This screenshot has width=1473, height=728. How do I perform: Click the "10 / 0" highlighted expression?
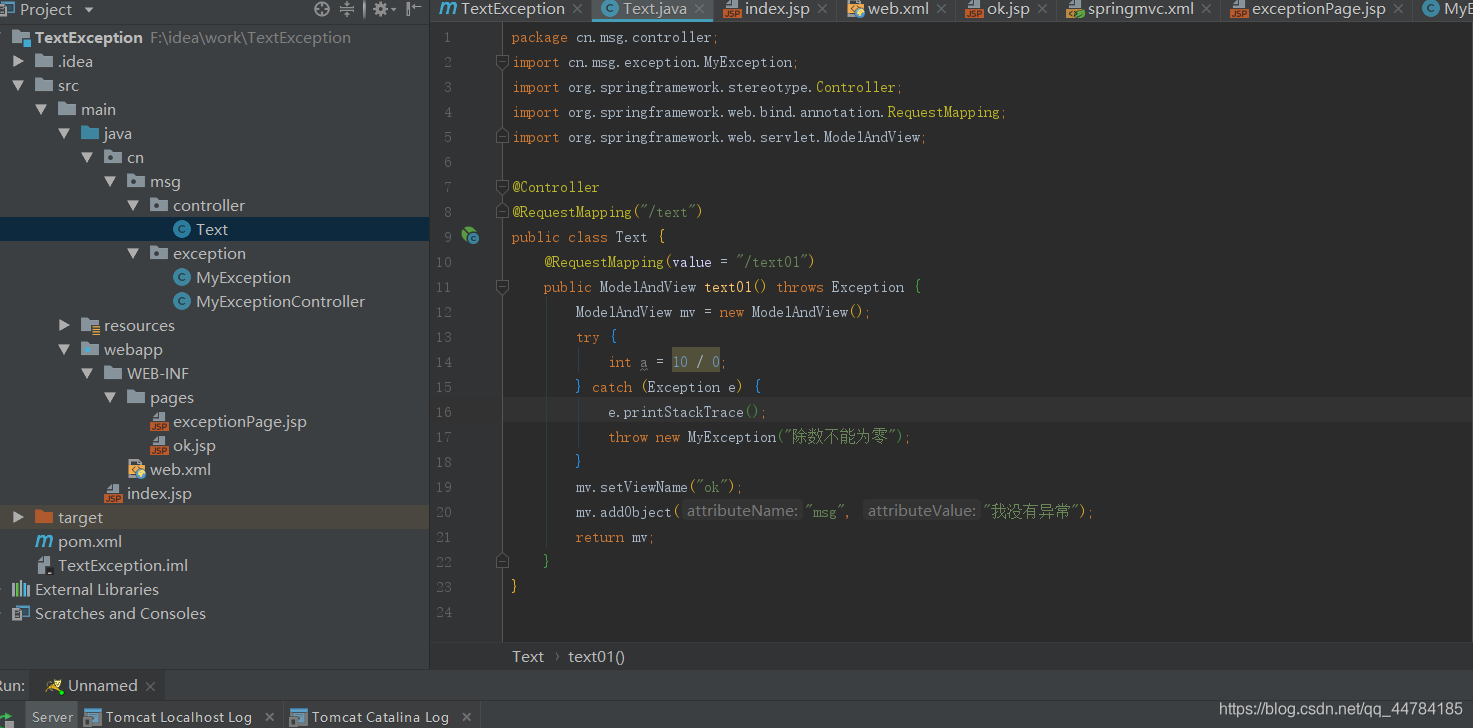(x=696, y=362)
